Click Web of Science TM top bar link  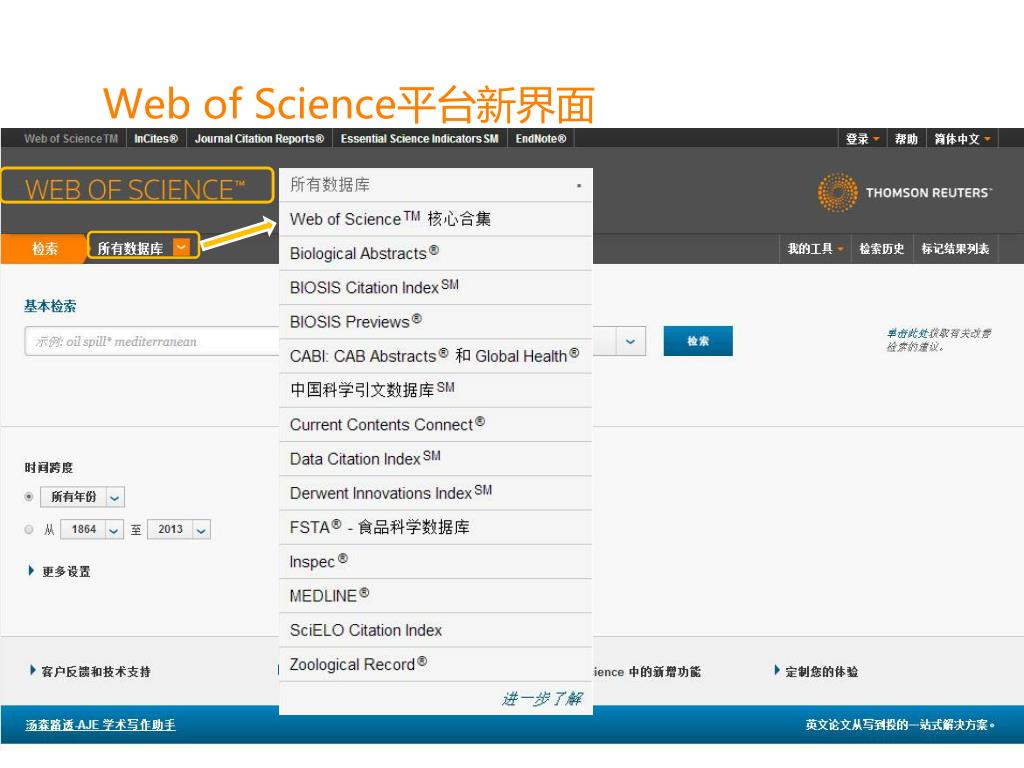71,138
